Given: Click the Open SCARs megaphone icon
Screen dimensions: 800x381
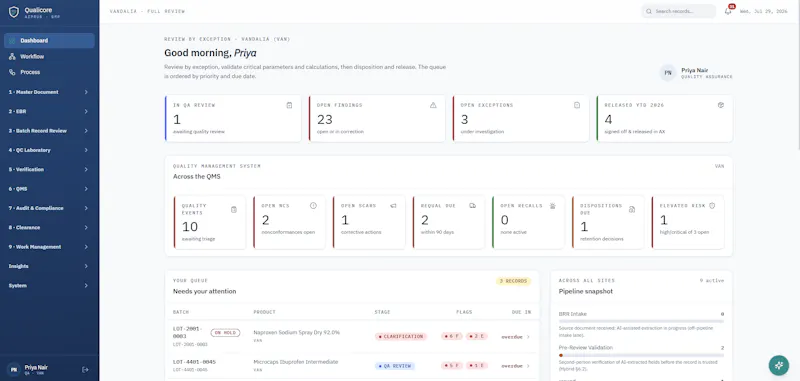Looking at the screenshot, I should pyautogui.click(x=393, y=206).
